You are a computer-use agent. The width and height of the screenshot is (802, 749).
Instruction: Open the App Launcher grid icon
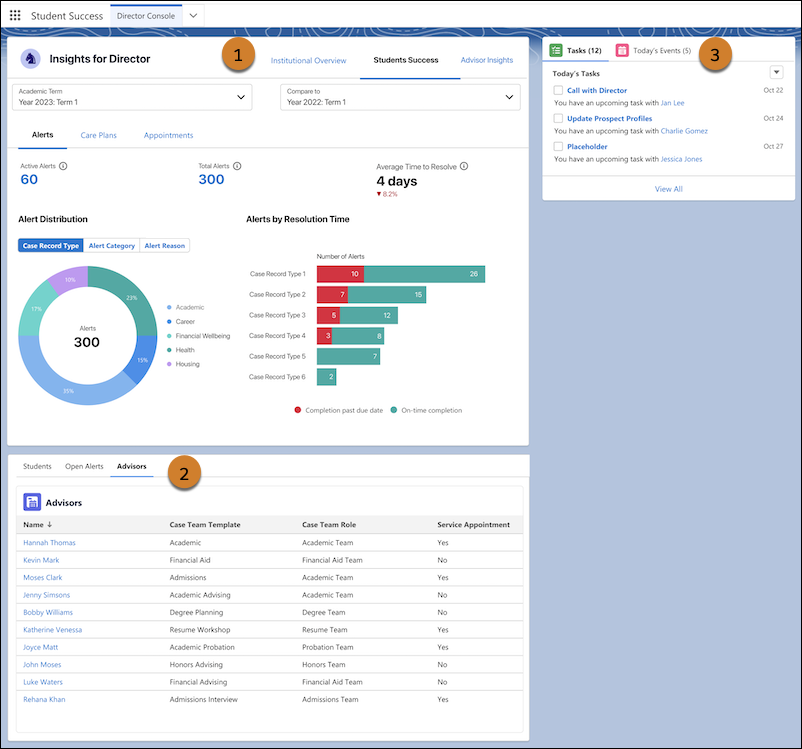pyautogui.click(x=15, y=16)
